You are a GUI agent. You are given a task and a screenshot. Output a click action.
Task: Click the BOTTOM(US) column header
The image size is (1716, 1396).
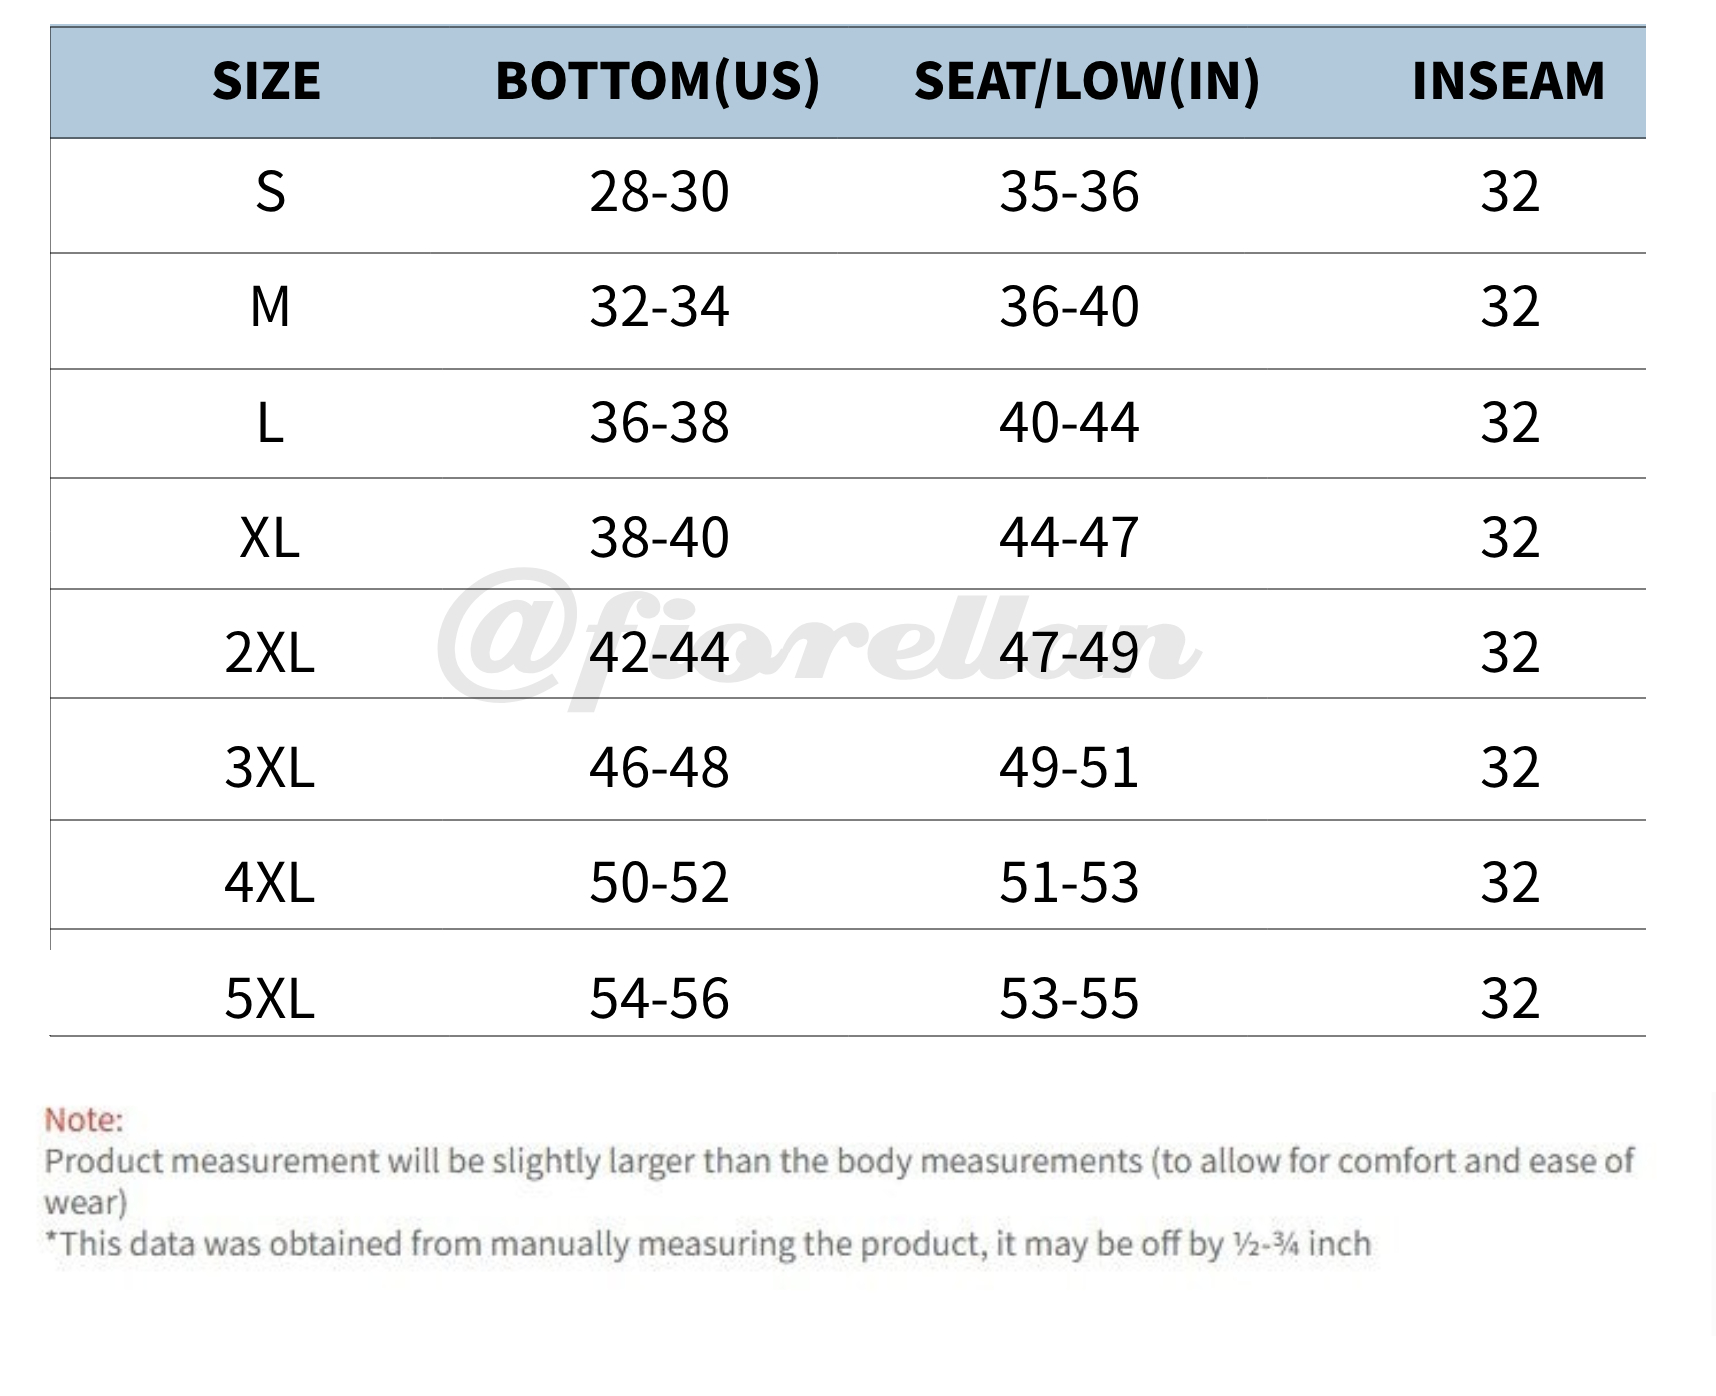657,81
